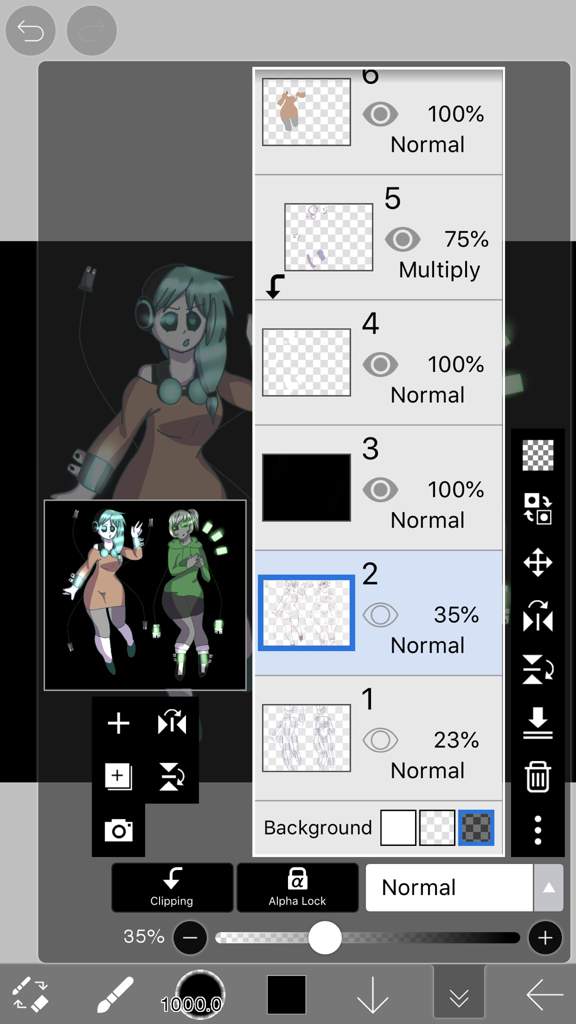Open the Normal blend mode dropdown

(450, 888)
